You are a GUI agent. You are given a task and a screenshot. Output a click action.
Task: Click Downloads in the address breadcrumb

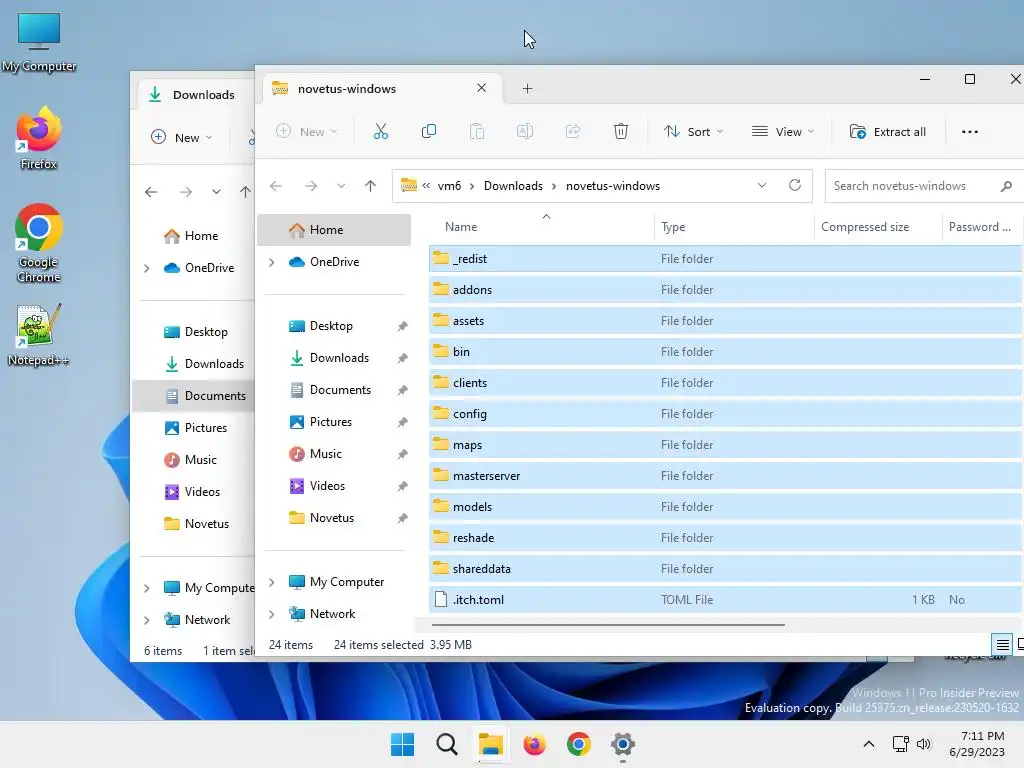click(x=513, y=186)
